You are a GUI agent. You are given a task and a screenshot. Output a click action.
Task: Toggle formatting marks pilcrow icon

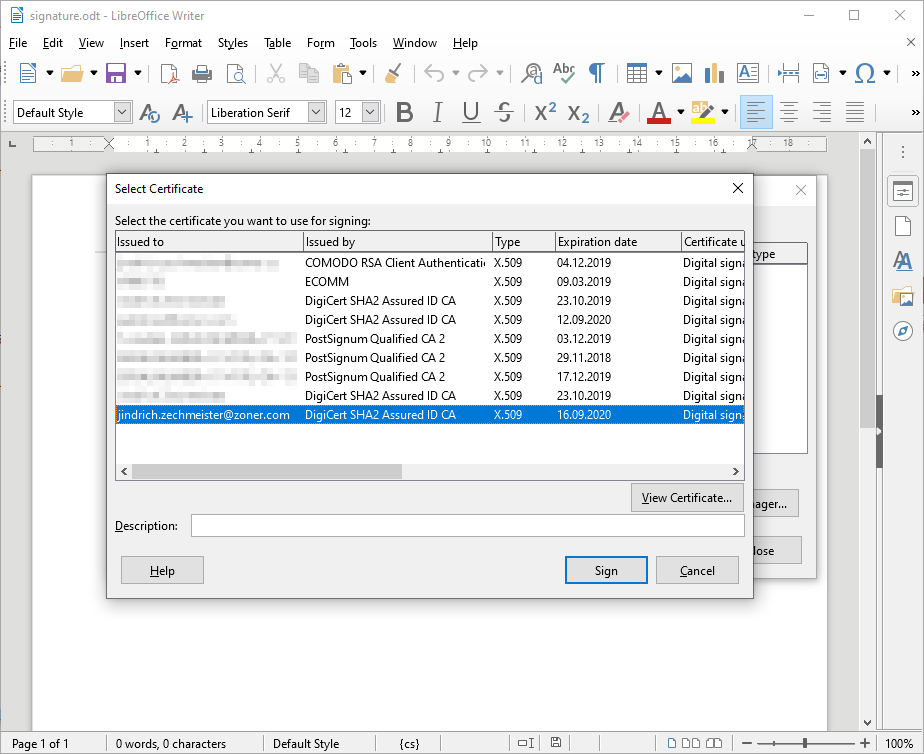597,74
